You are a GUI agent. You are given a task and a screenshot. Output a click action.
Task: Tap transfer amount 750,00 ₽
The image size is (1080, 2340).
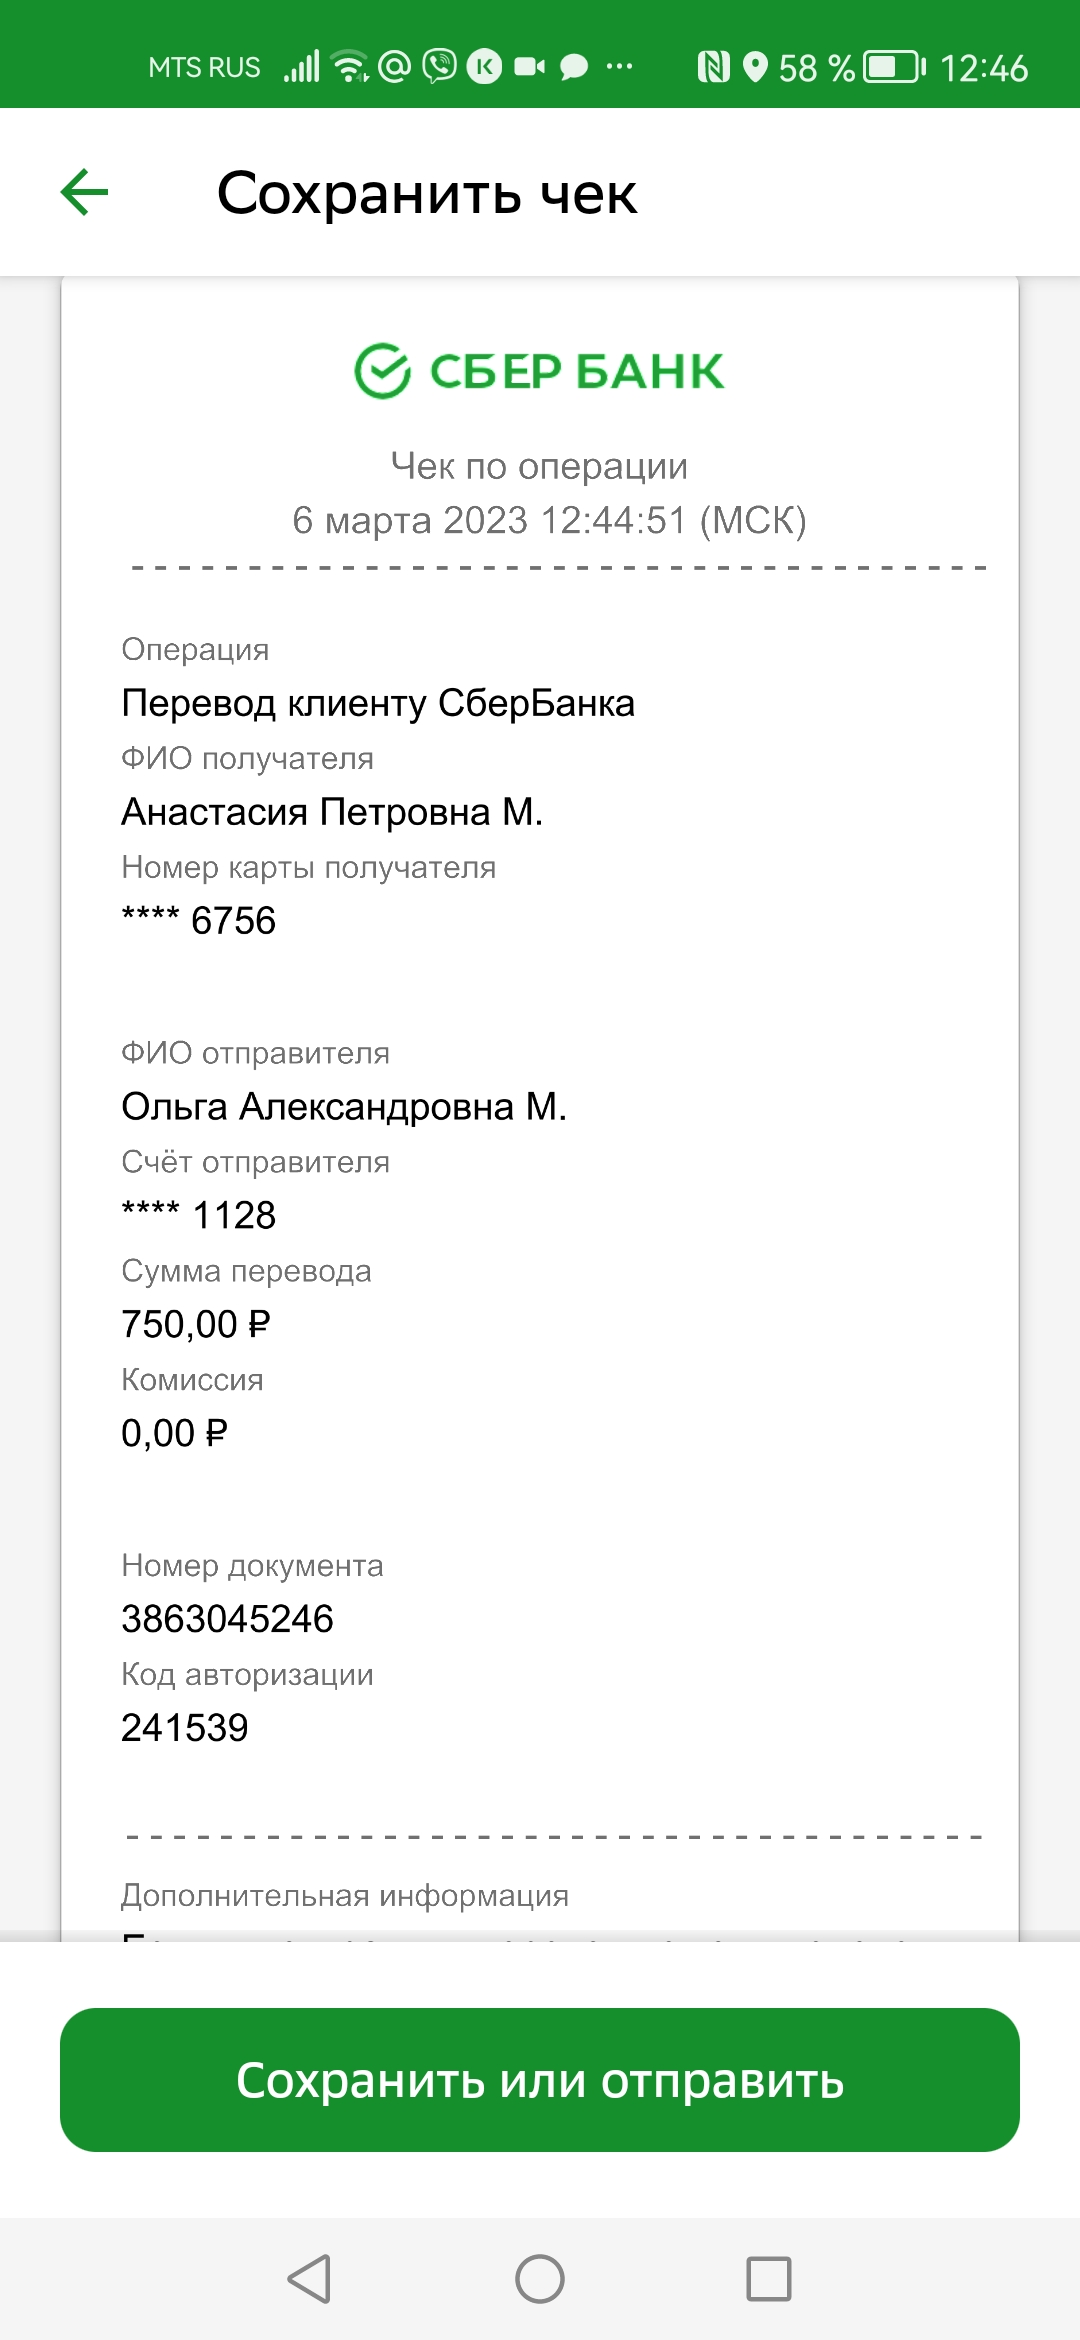(196, 1324)
